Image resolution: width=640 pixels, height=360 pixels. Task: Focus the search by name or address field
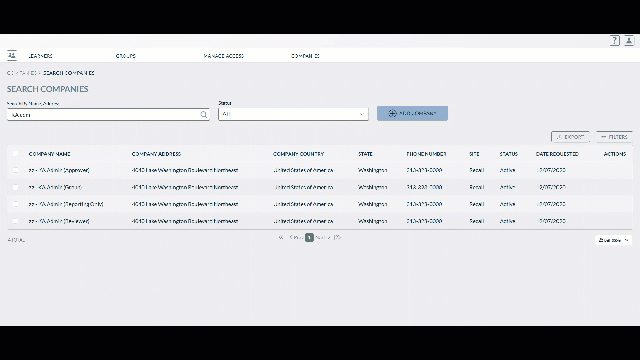(x=108, y=115)
